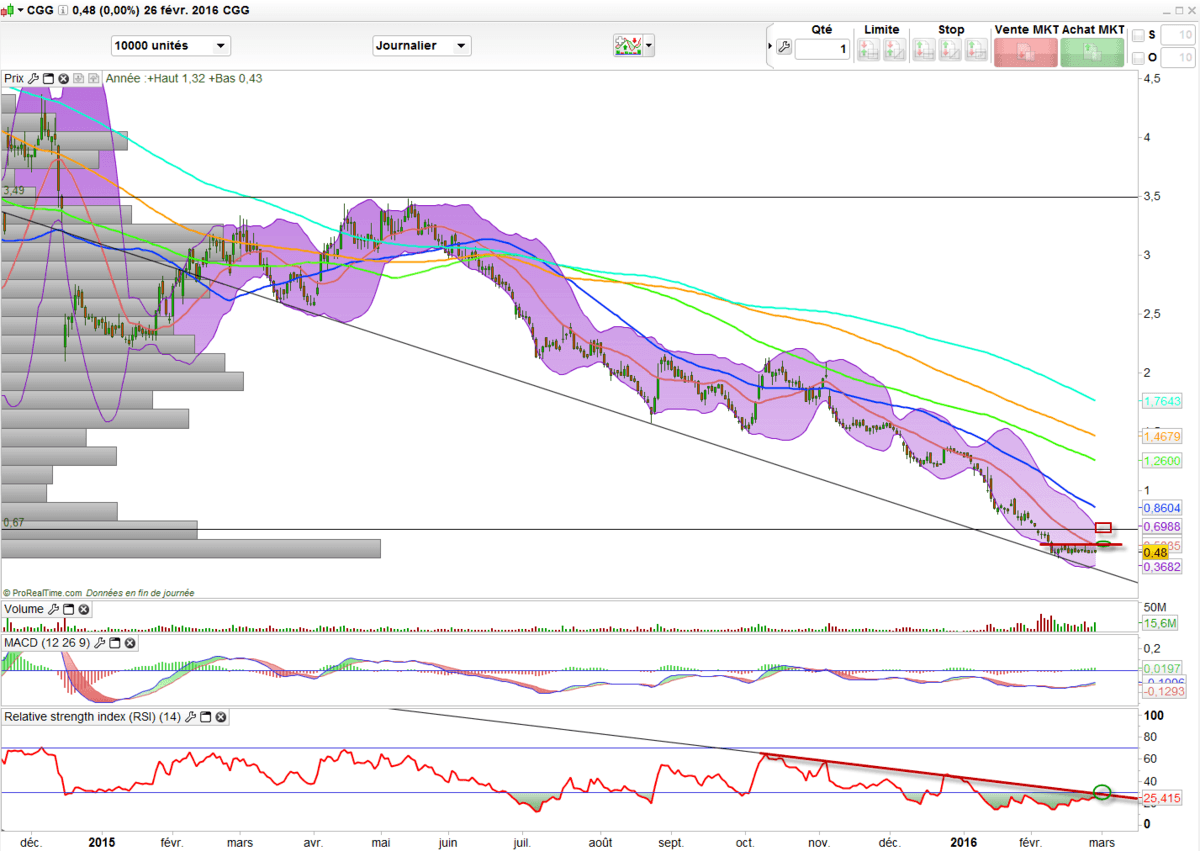Image resolution: width=1200 pixels, height=851 pixels.
Task: Click the CGG info icon
Action: tap(63, 11)
